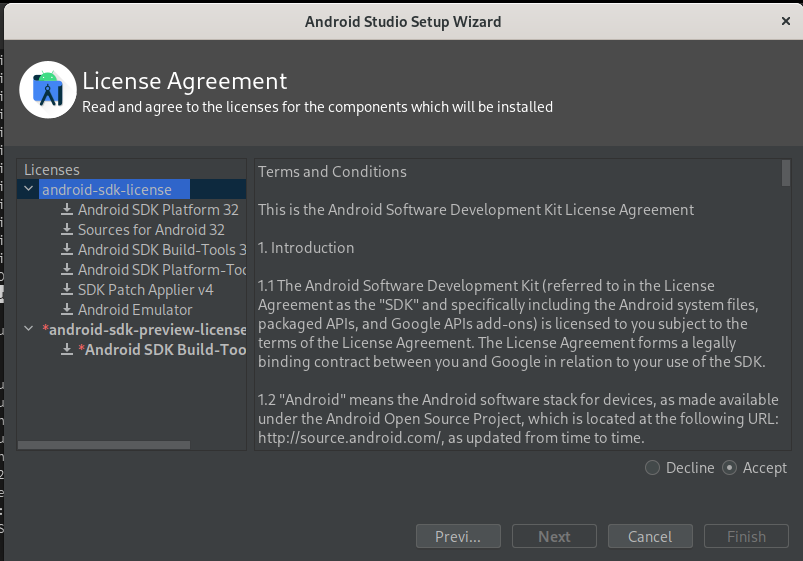Select the Accept radio button

pos(729,468)
